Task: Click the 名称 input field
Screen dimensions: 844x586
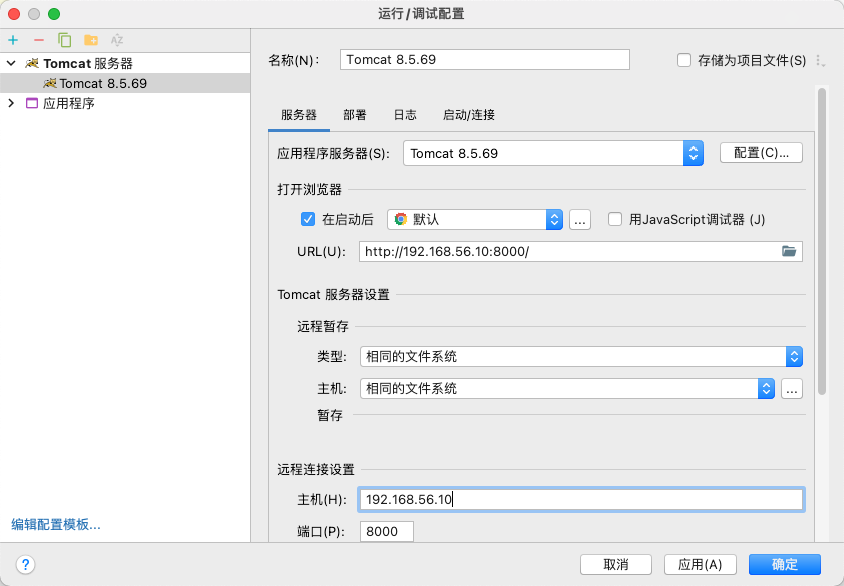Action: 484,60
